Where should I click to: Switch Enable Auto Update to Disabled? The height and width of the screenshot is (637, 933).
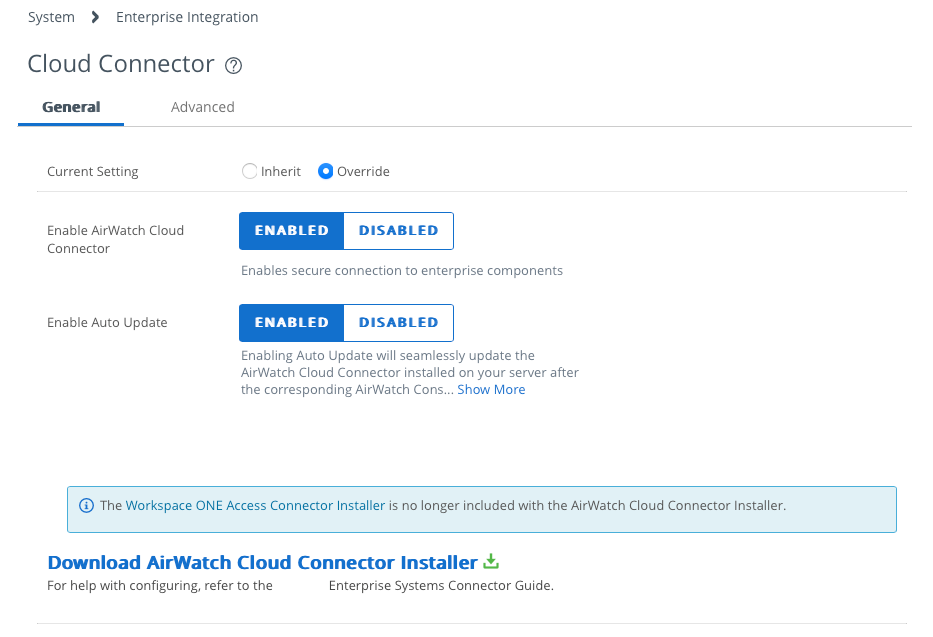[x=398, y=322]
